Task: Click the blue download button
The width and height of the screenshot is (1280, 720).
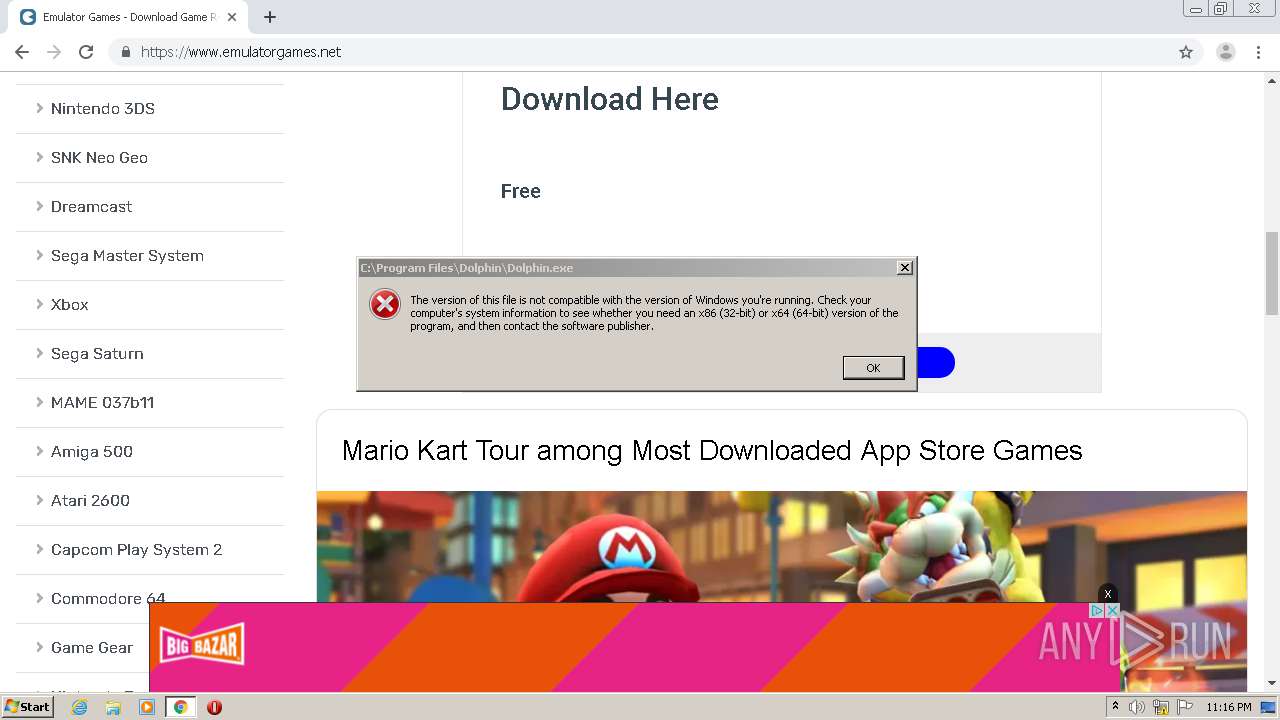Action: click(935, 362)
